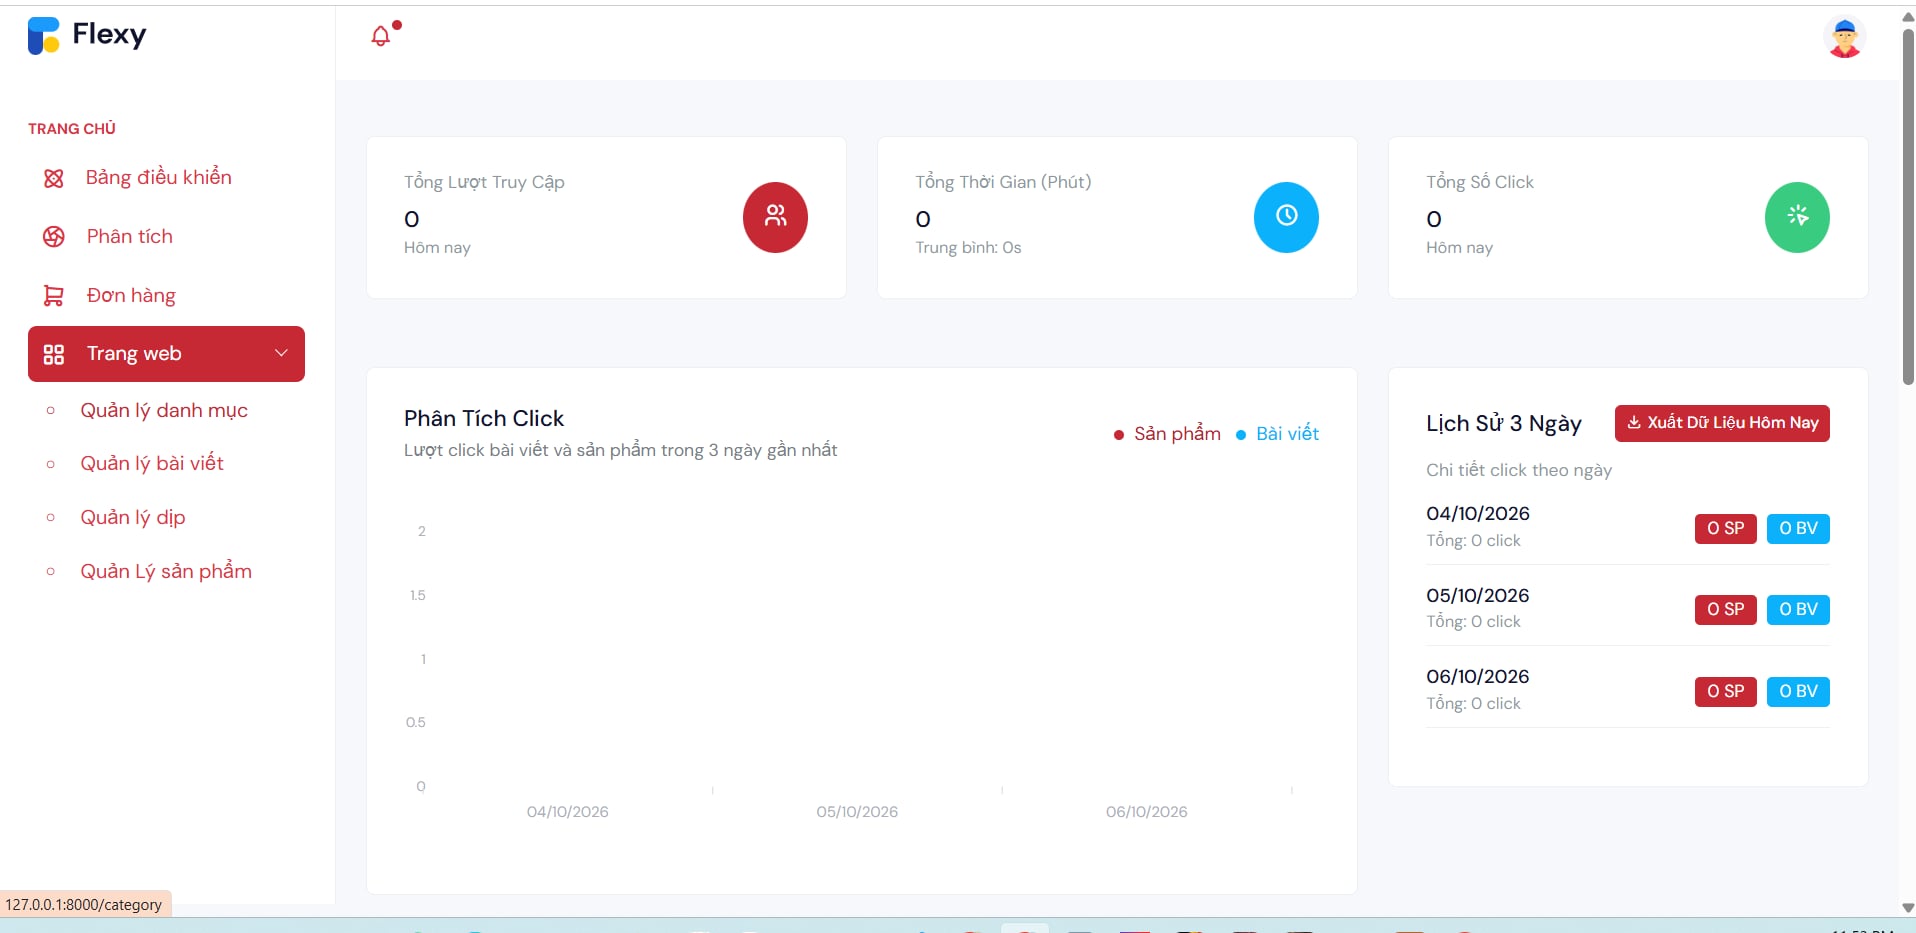Toggle Bài viết series in chart legend
Viewport: 1916px width, 933px height.
pos(1277,434)
